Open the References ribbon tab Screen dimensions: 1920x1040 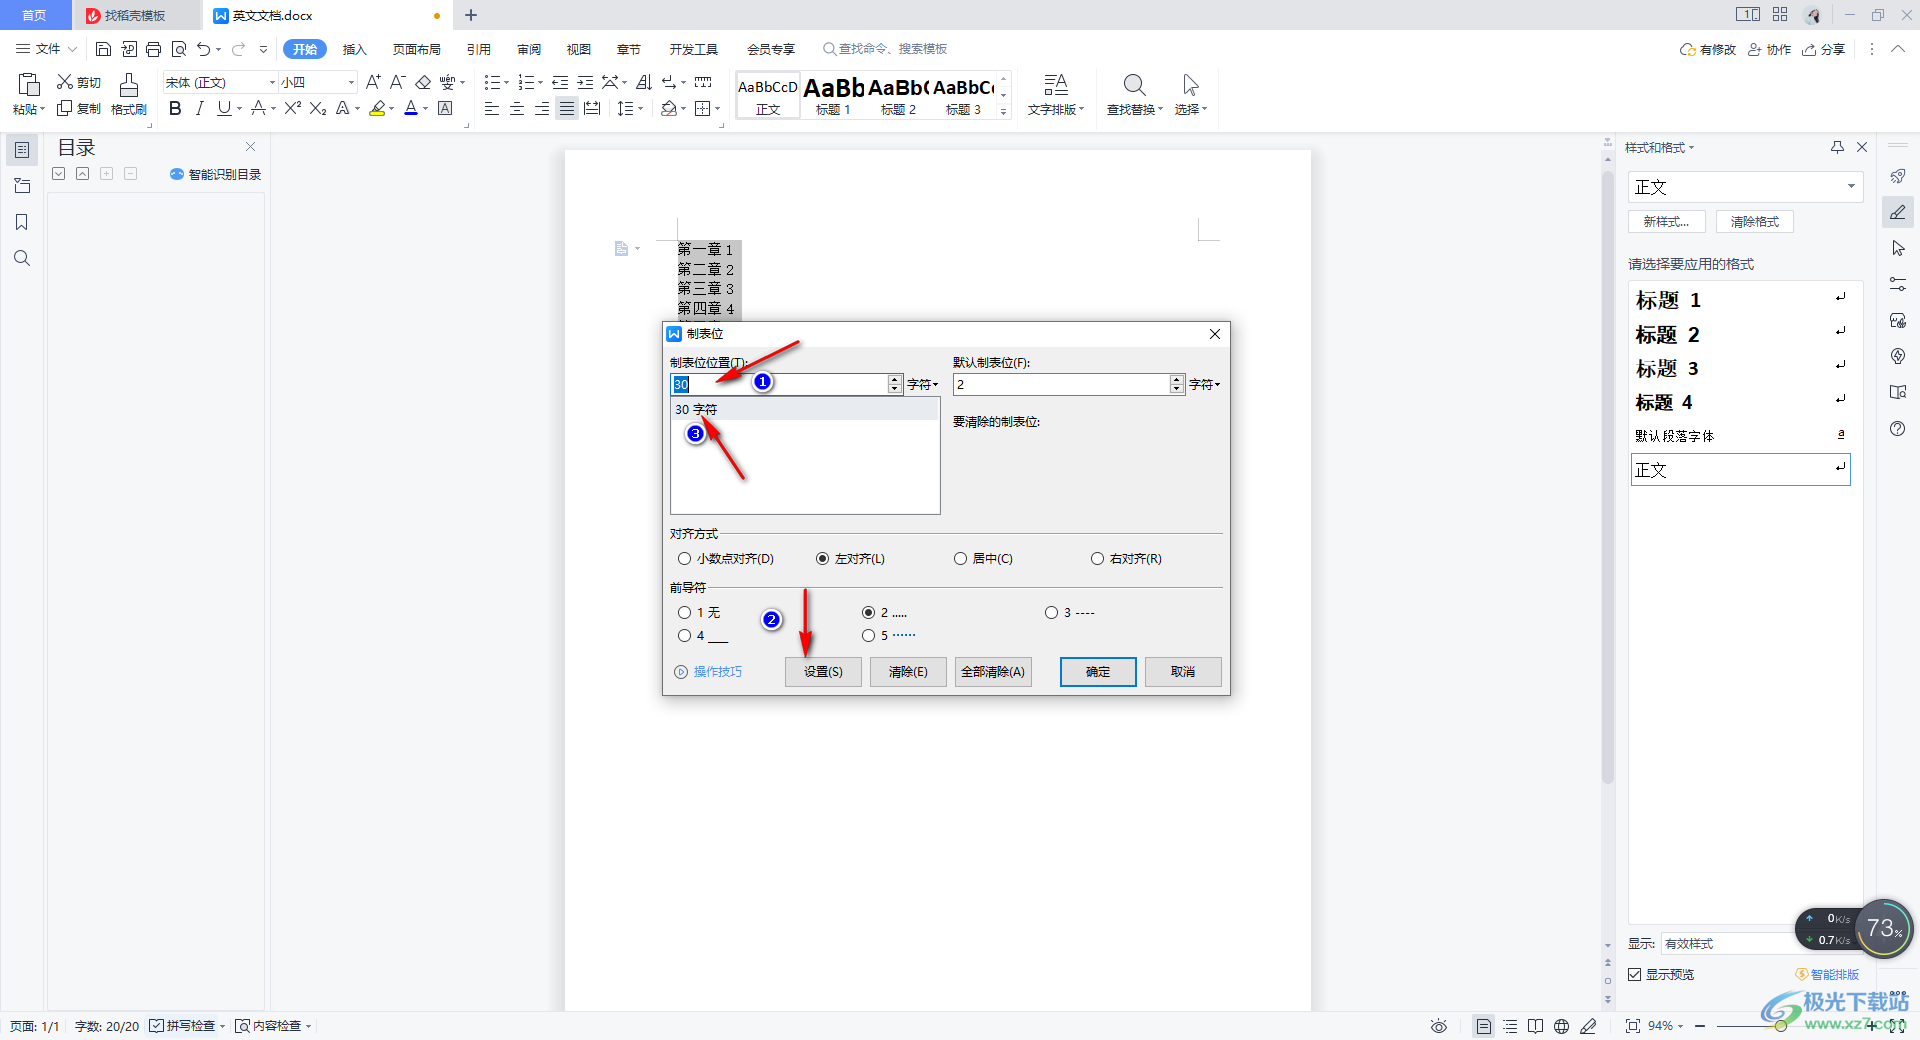[479, 49]
